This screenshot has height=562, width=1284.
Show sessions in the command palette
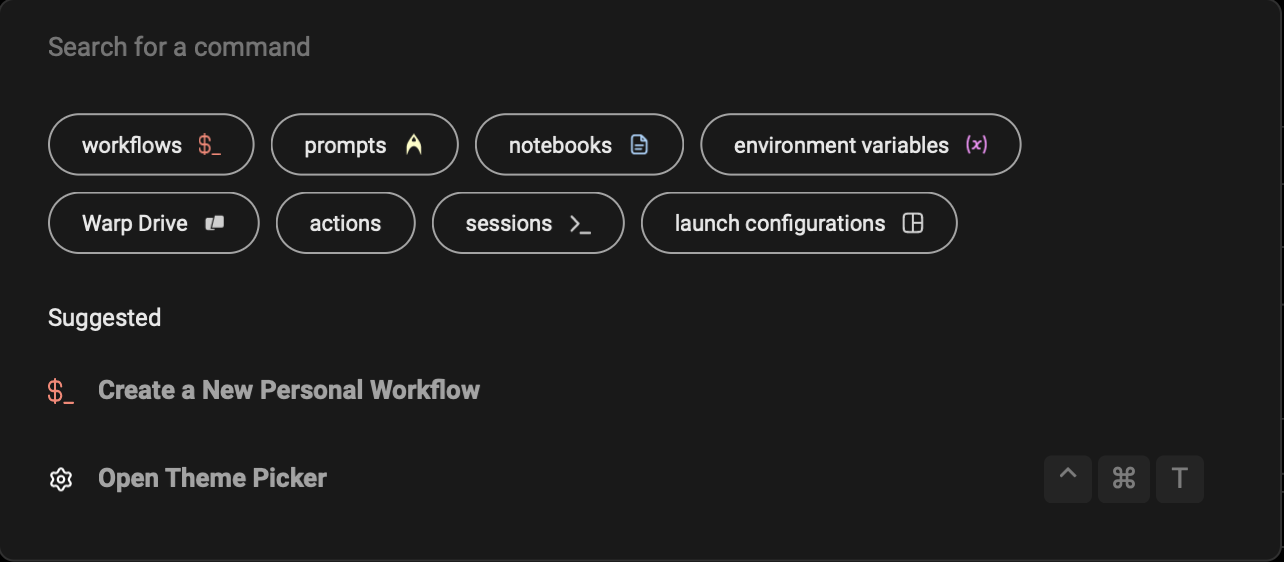tap(509, 223)
